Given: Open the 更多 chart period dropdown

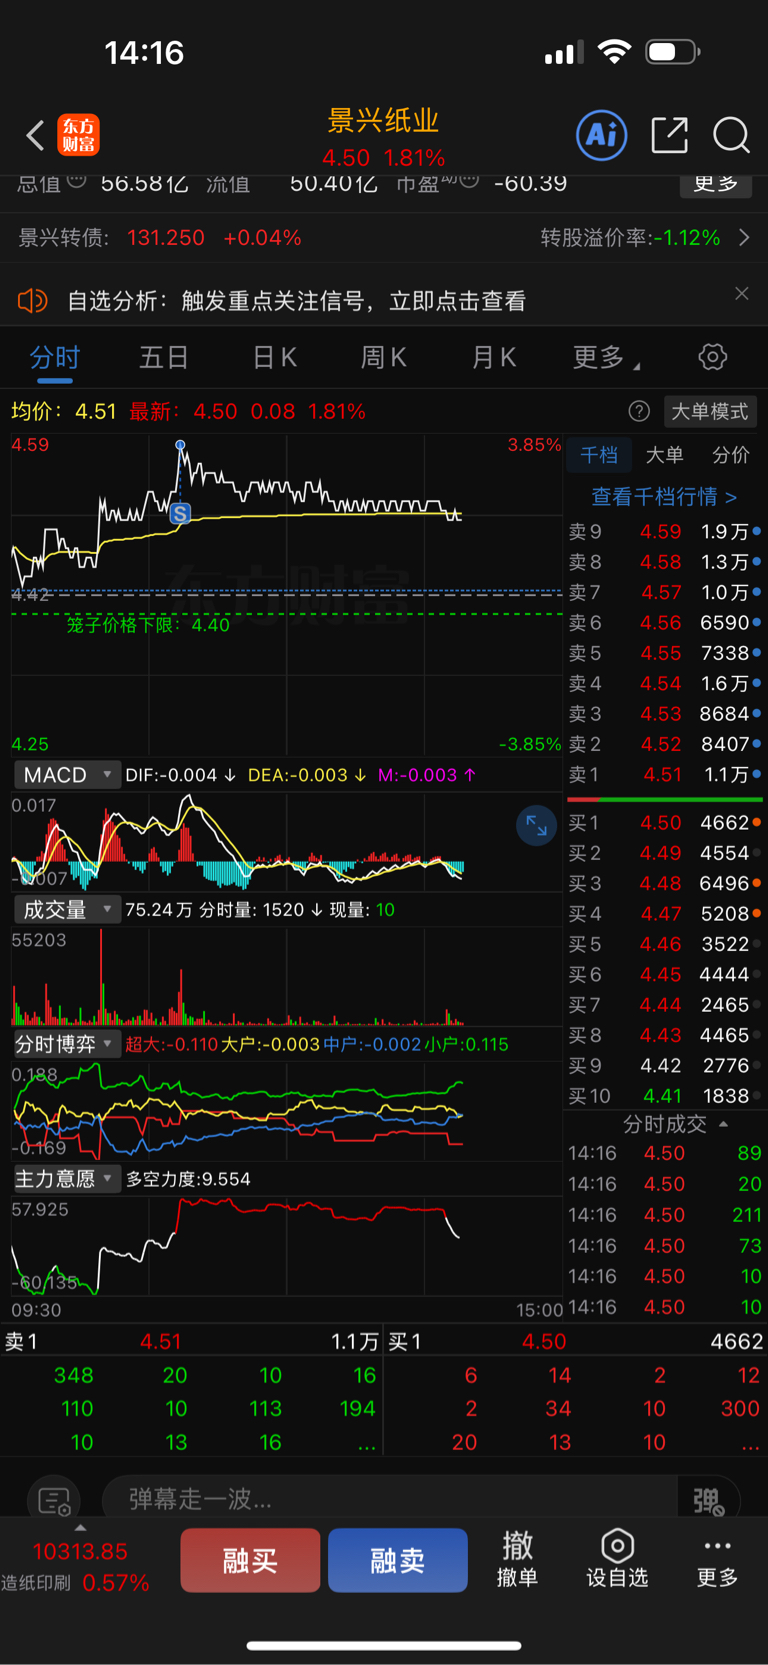Looking at the screenshot, I should [x=605, y=357].
